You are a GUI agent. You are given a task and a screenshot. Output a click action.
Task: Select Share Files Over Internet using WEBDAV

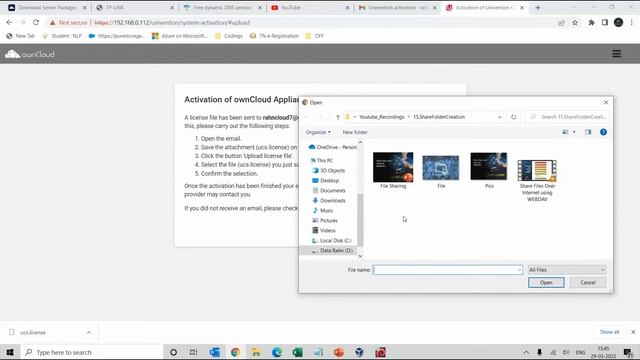point(537,180)
